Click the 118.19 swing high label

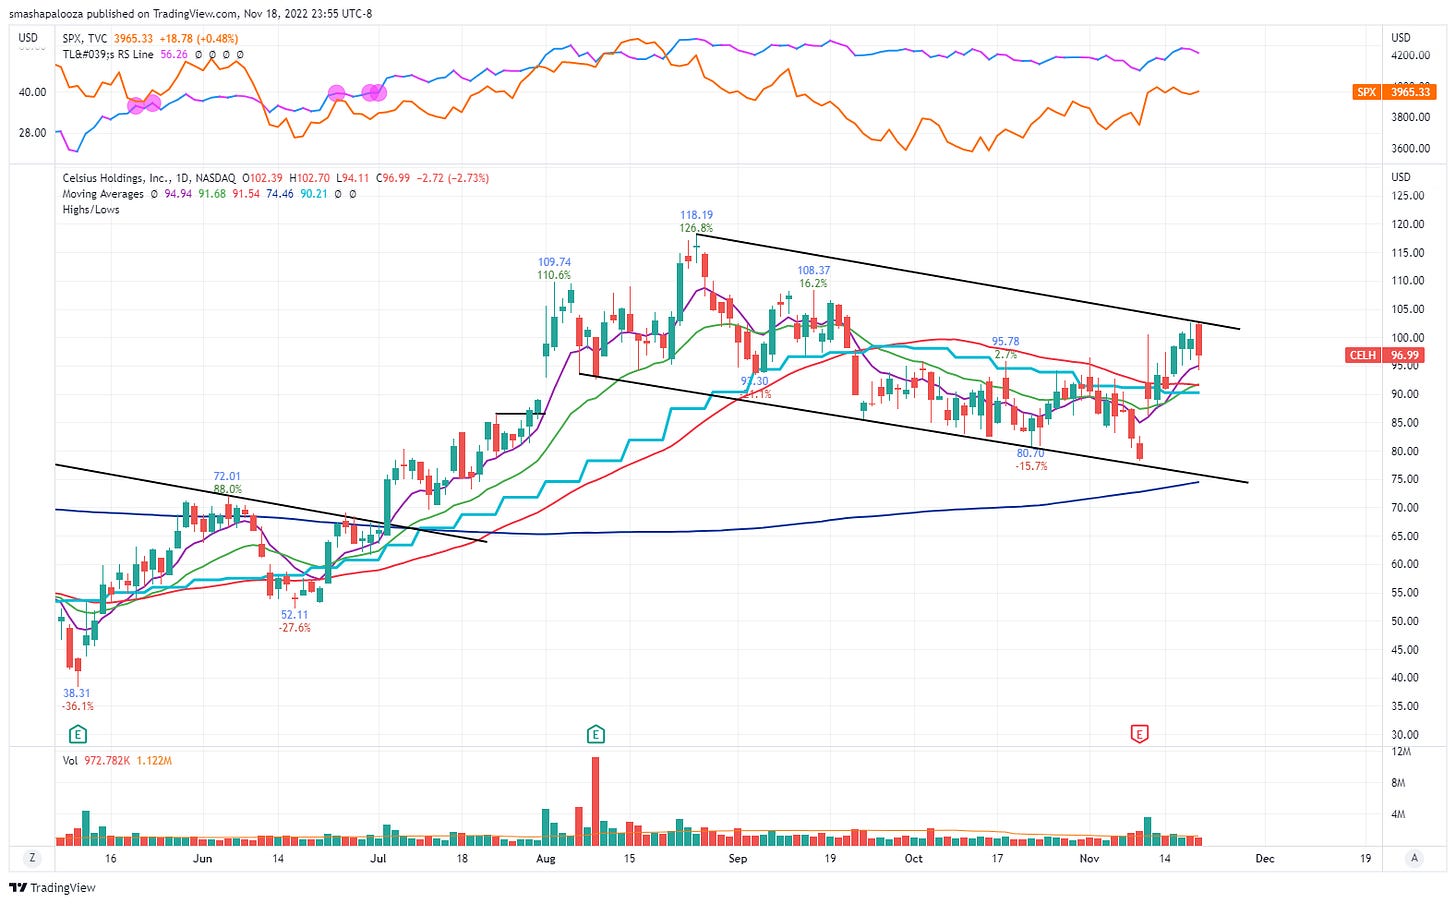[x=696, y=215]
